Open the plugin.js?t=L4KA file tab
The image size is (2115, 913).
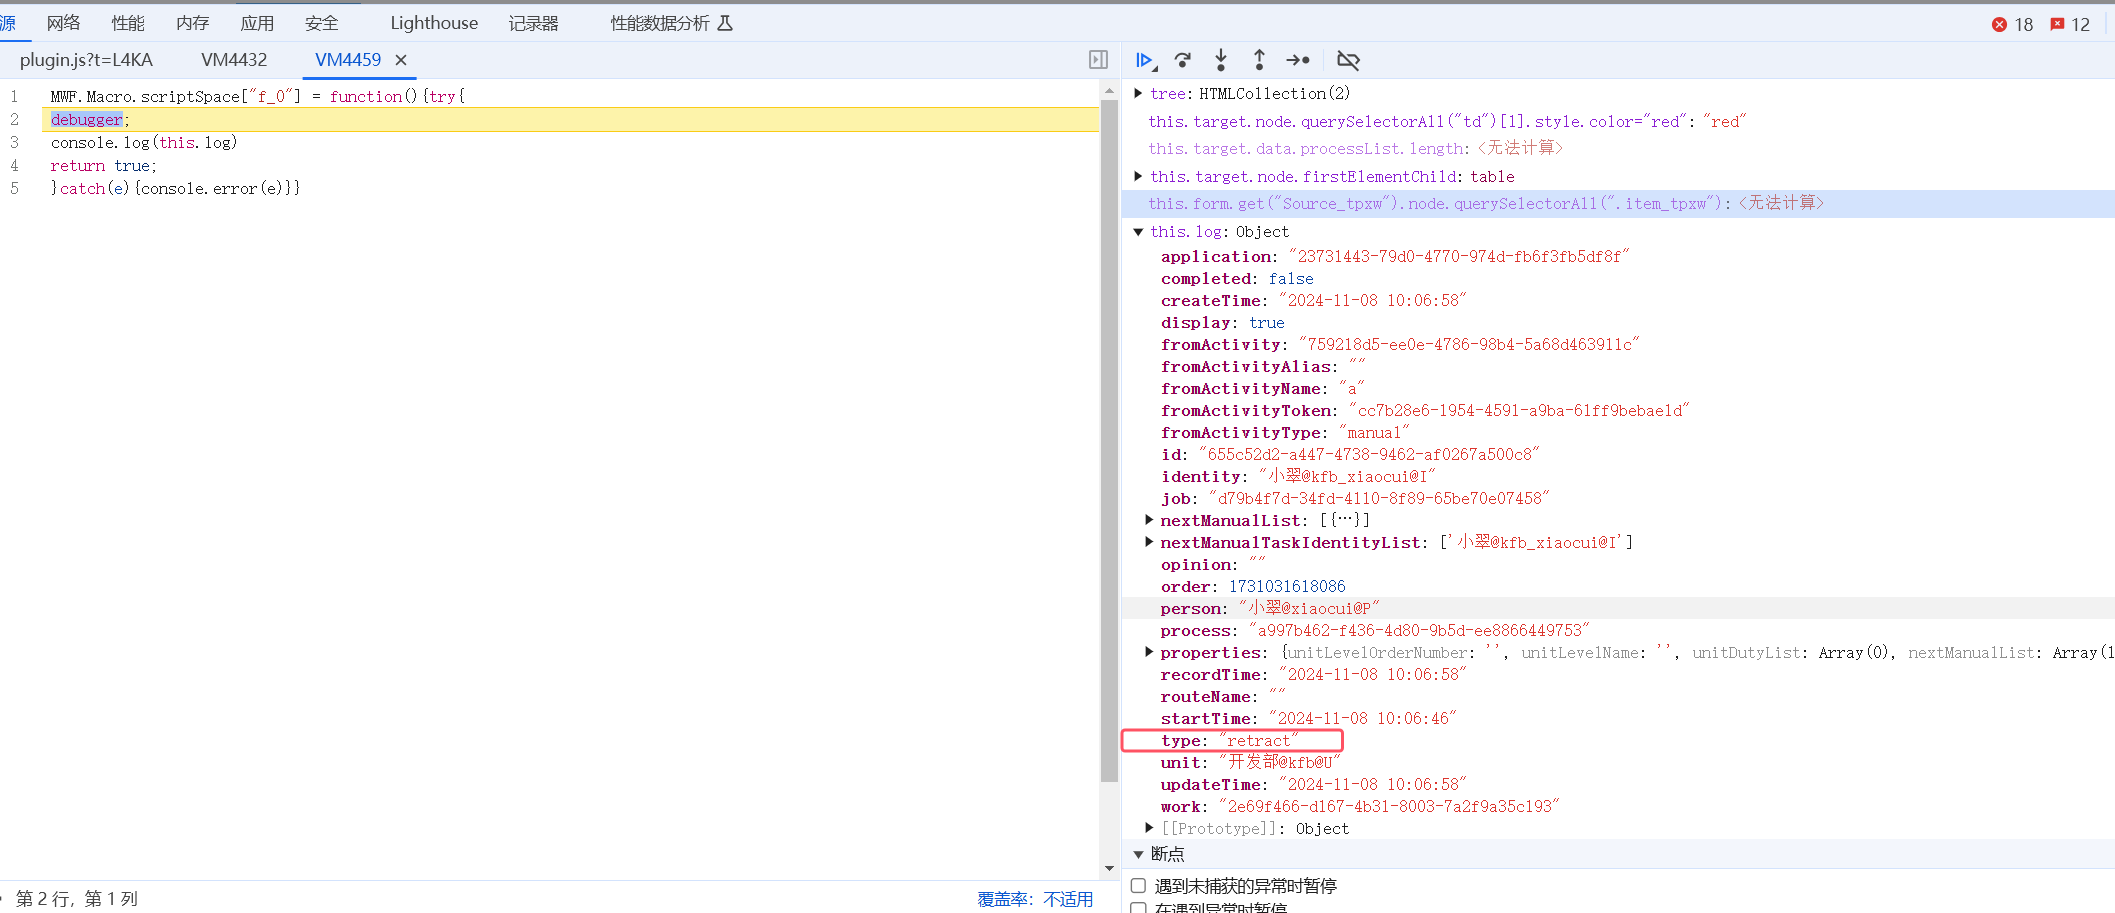click(86, 60)
